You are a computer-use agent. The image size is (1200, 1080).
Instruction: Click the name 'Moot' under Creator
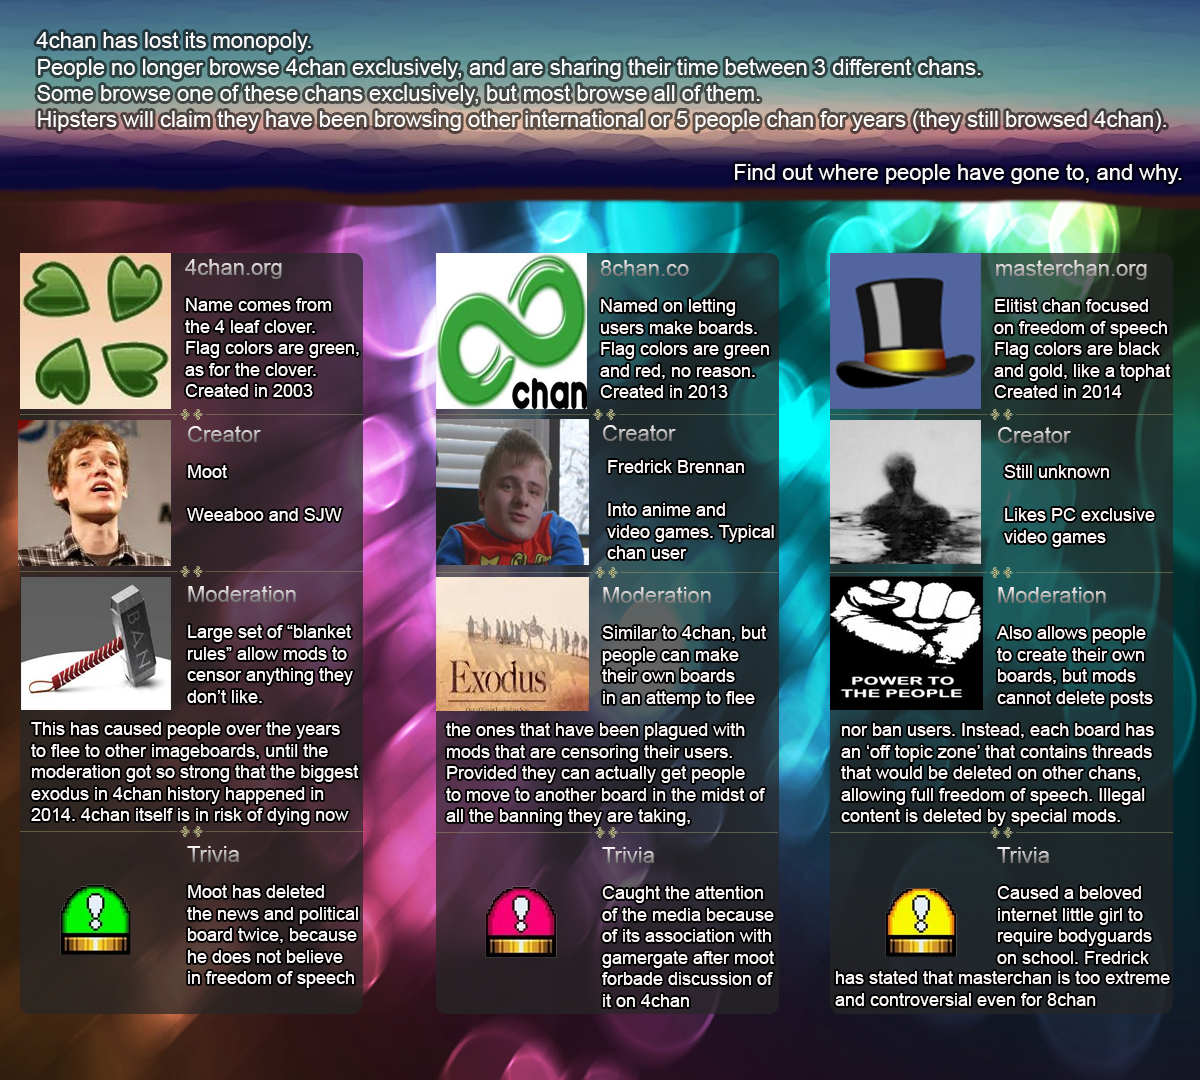207,472
